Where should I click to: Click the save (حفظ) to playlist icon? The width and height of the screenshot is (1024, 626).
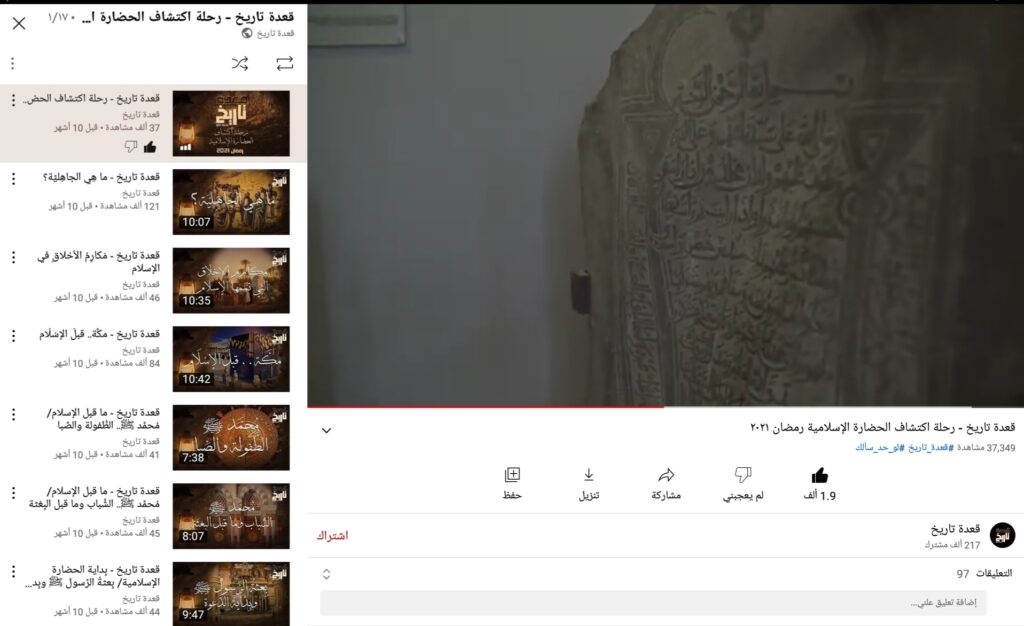[x=512, y=475]
